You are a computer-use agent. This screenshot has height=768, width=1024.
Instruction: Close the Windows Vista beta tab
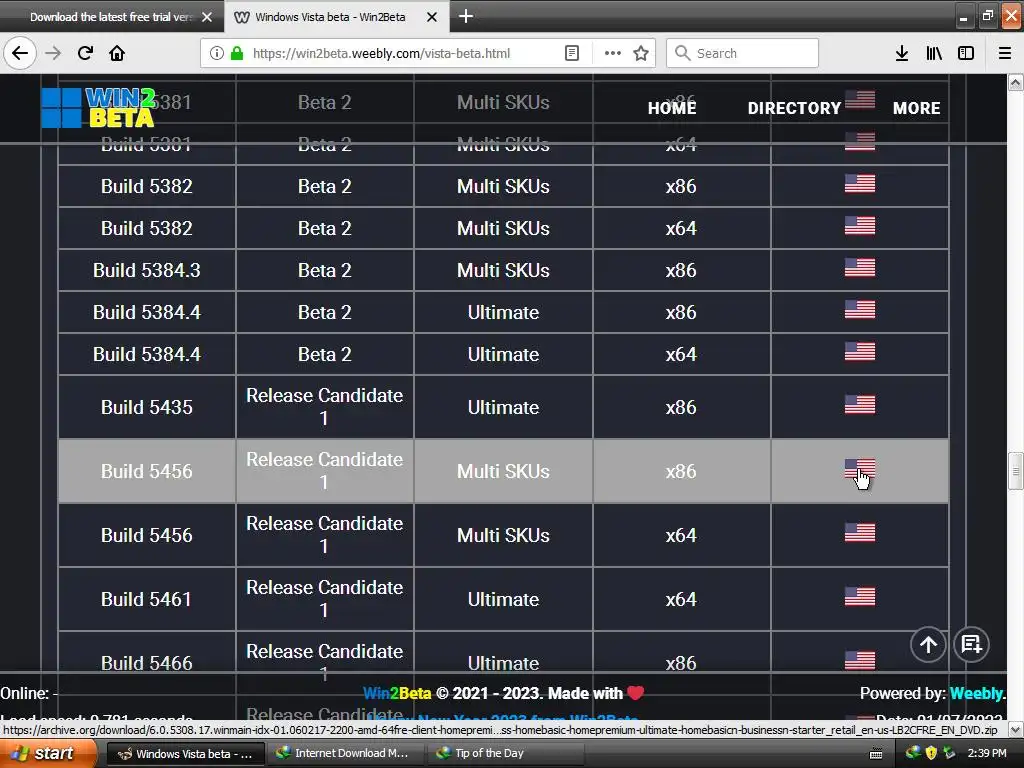tap(432, 17)
